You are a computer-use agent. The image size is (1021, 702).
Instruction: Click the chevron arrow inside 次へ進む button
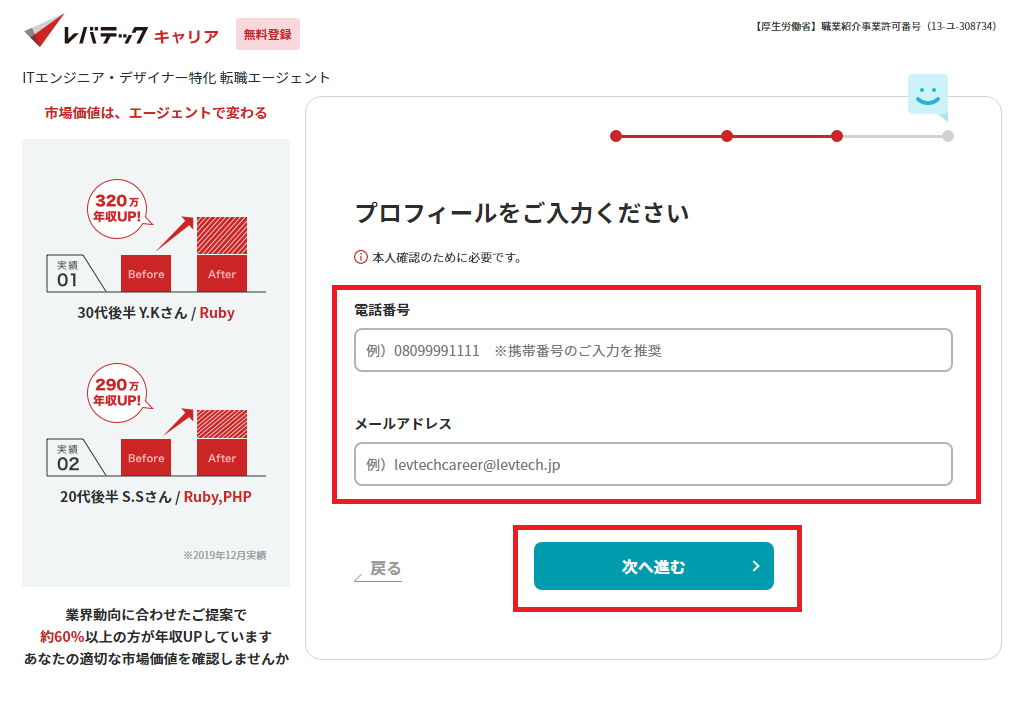tap(755, 566)
